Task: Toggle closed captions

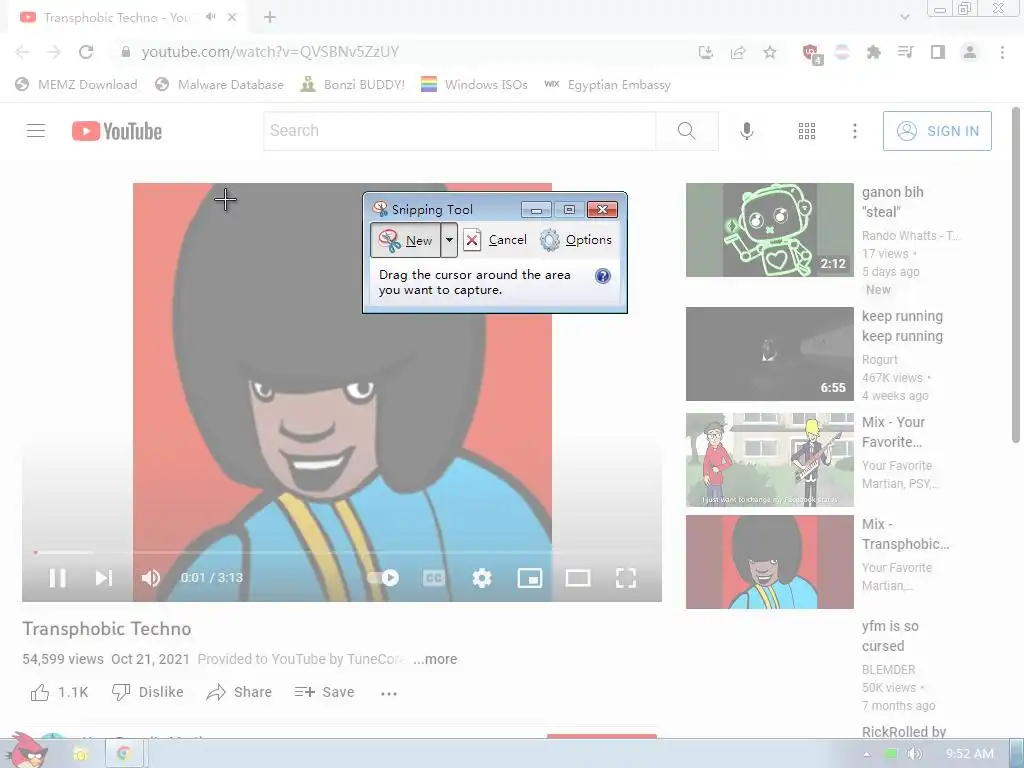Action: point(434,578)
